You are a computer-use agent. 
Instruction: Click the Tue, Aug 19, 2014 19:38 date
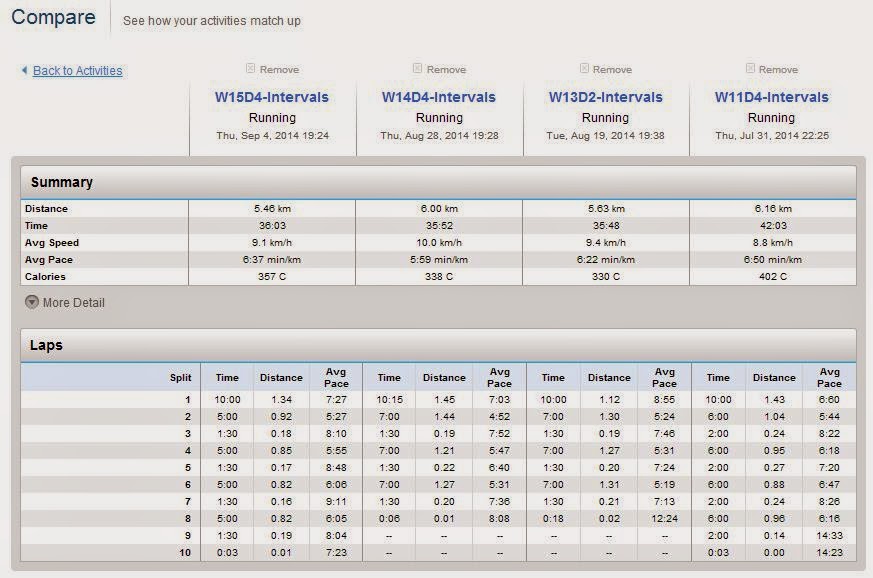[x=605, y=135]
